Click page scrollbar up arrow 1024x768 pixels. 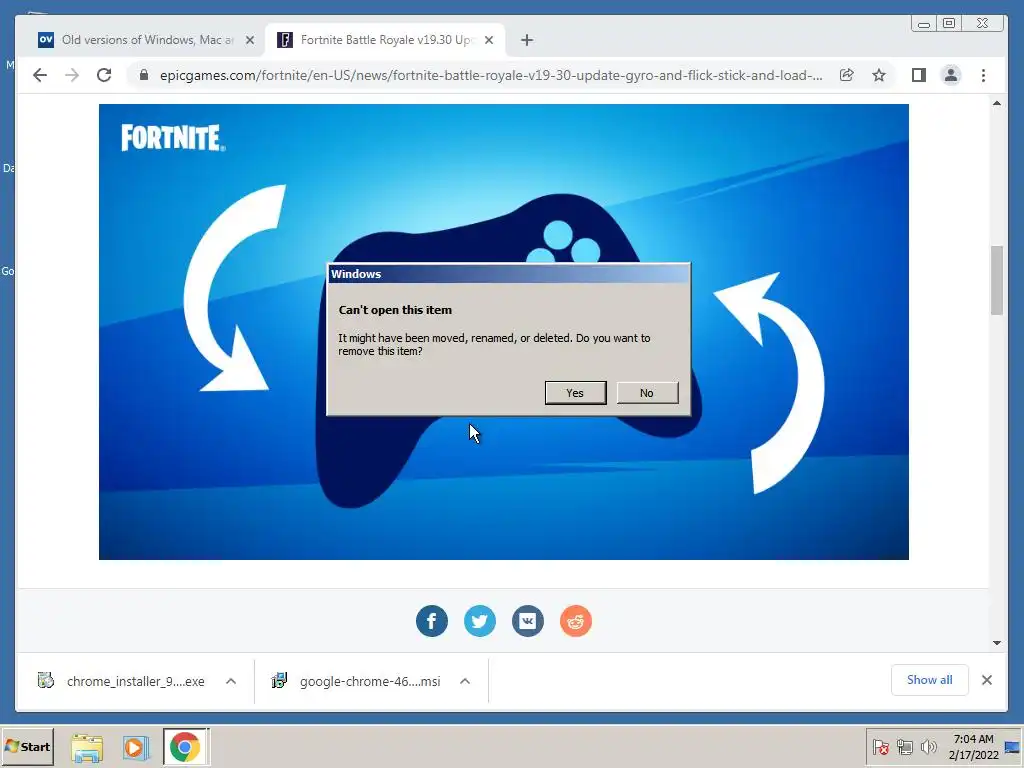[x=997, y=103]
